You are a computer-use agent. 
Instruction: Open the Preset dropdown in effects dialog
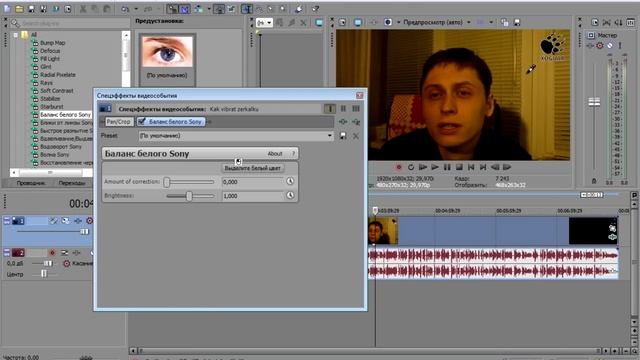pos(329,136)
